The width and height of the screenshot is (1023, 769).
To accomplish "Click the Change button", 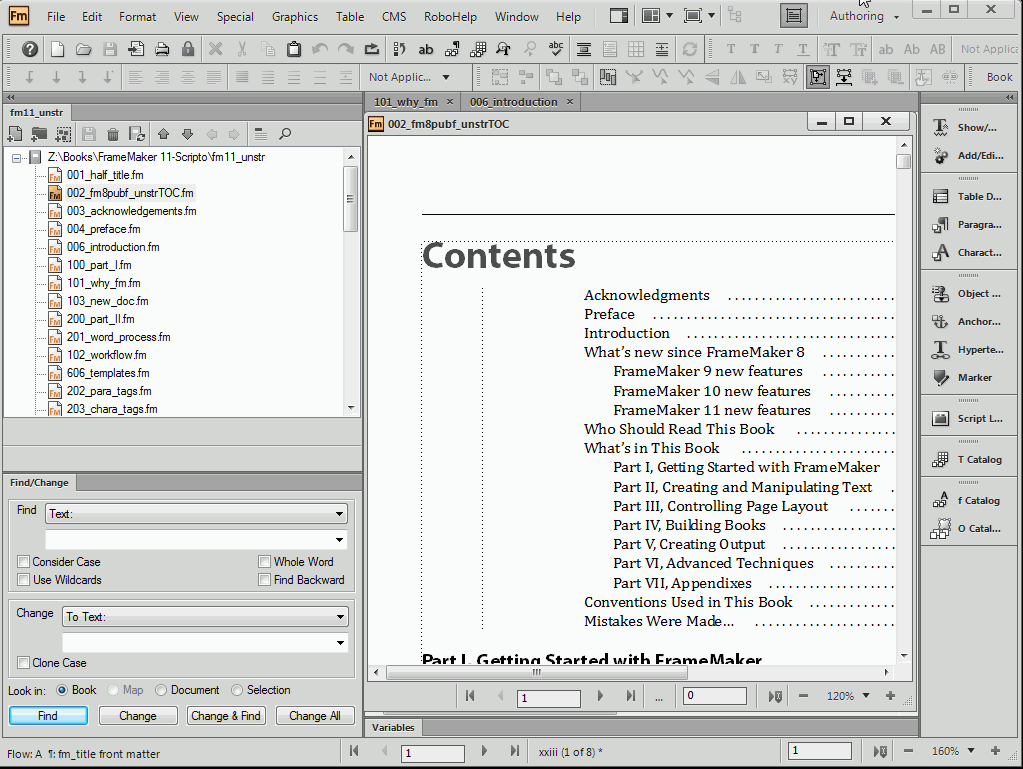I will 138,716.
